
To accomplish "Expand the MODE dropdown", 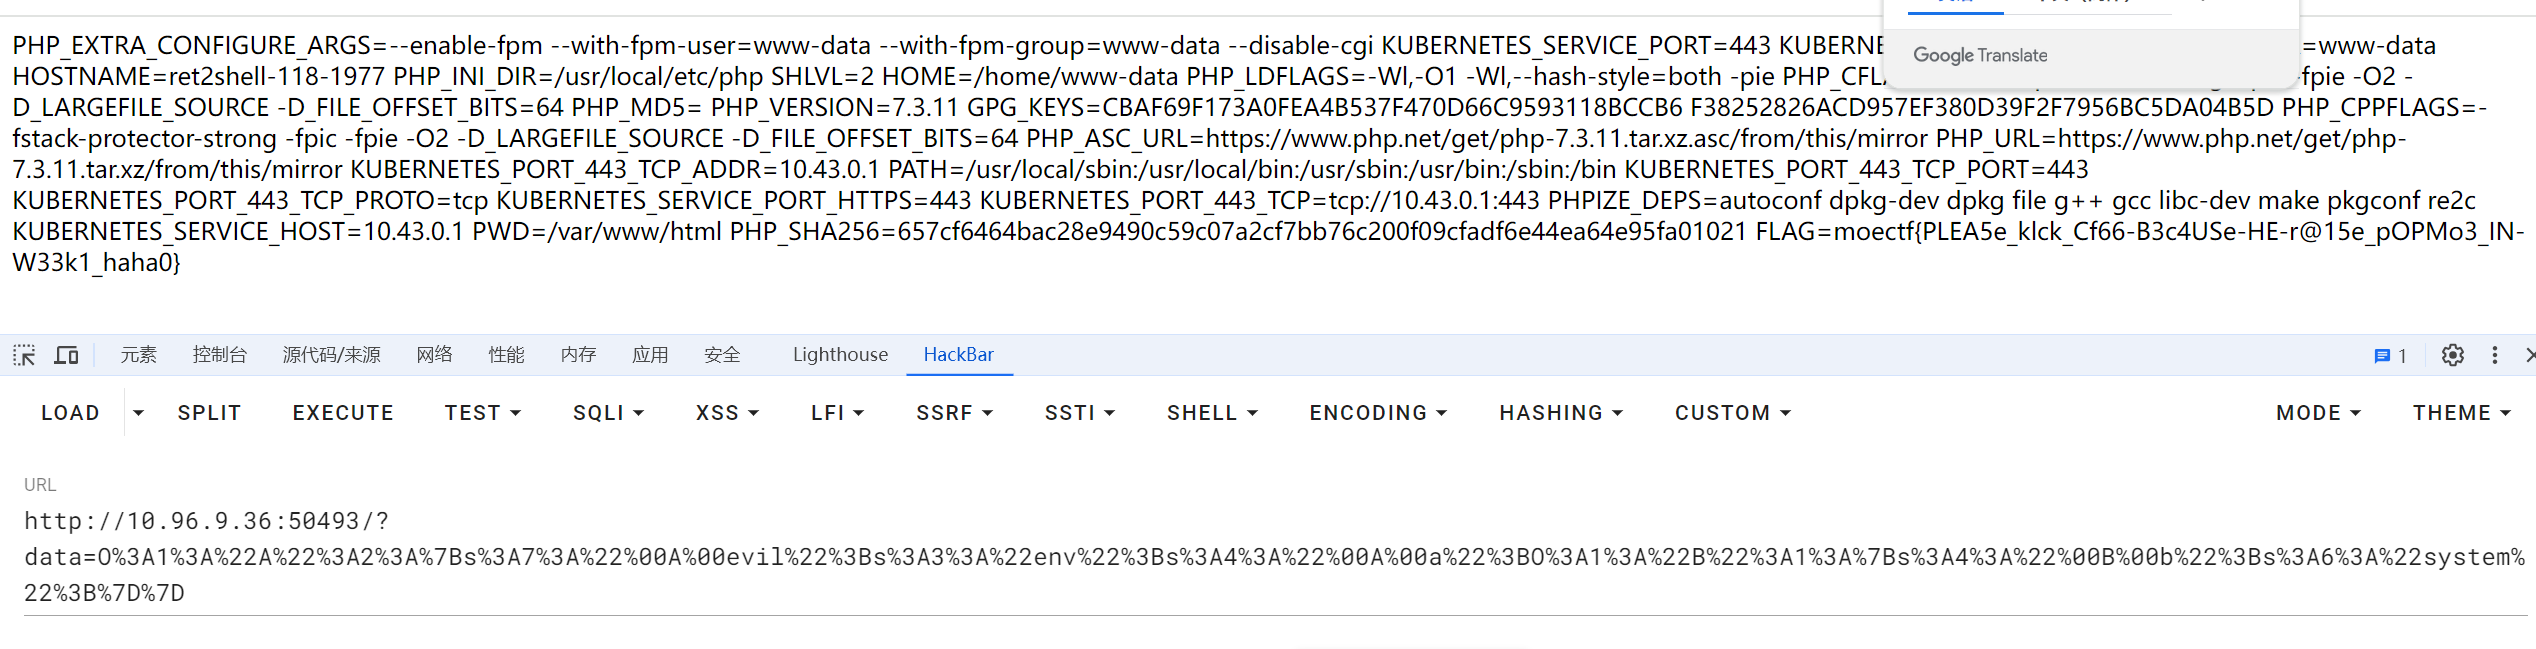I will [x=2318, y=413].
